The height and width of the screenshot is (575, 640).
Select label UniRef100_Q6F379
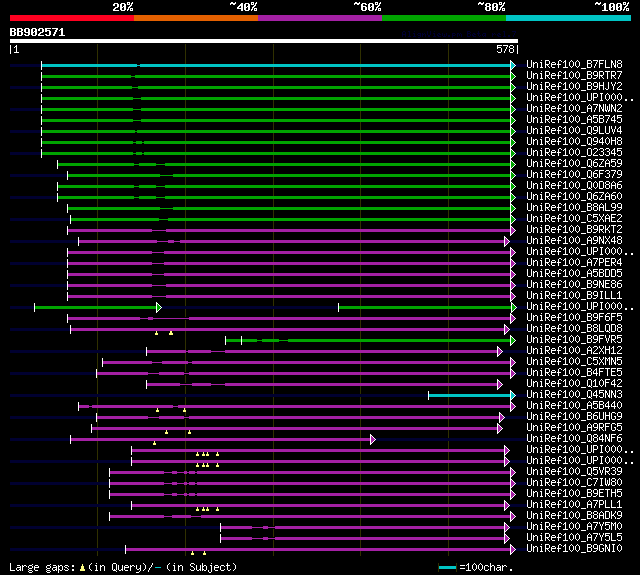(x=574, y=175)
